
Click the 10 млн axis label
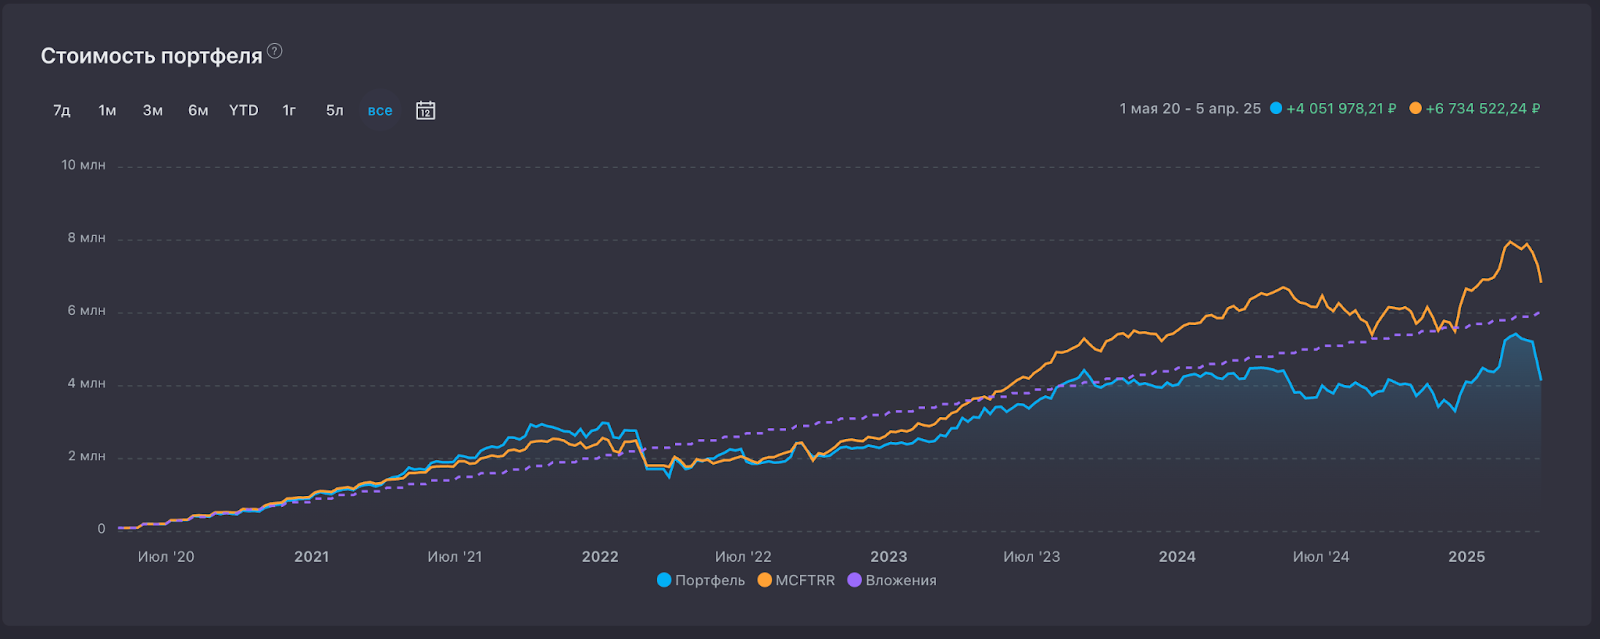[83, 165]
